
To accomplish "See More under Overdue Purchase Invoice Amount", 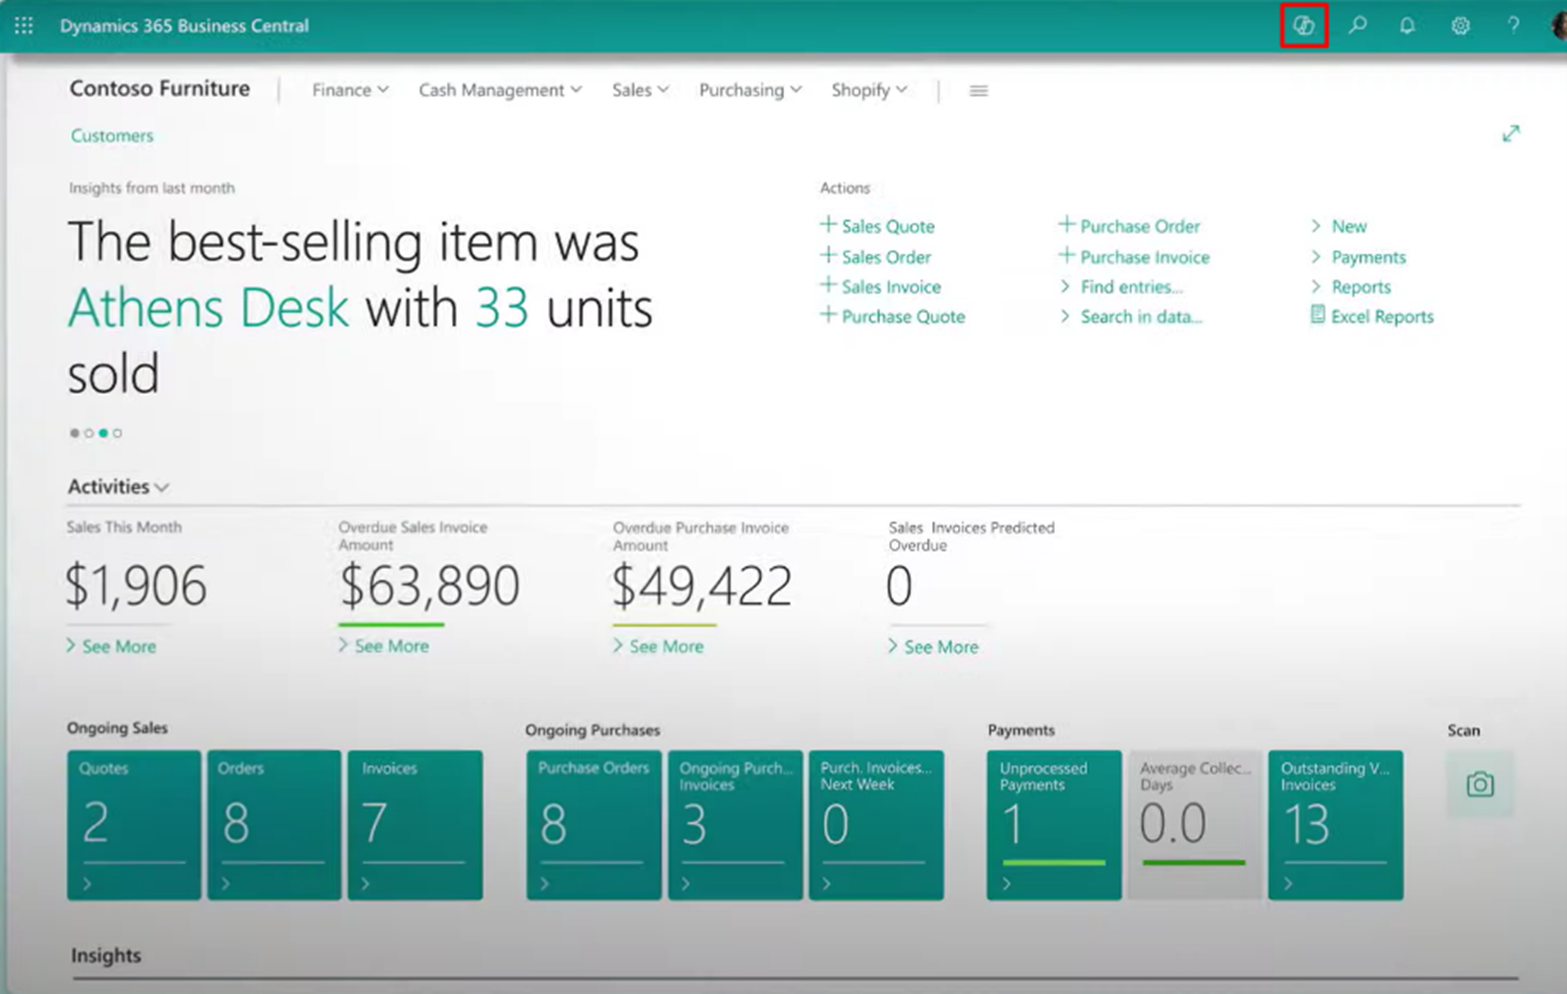I will pyautogui.click(x=658, y=647).
